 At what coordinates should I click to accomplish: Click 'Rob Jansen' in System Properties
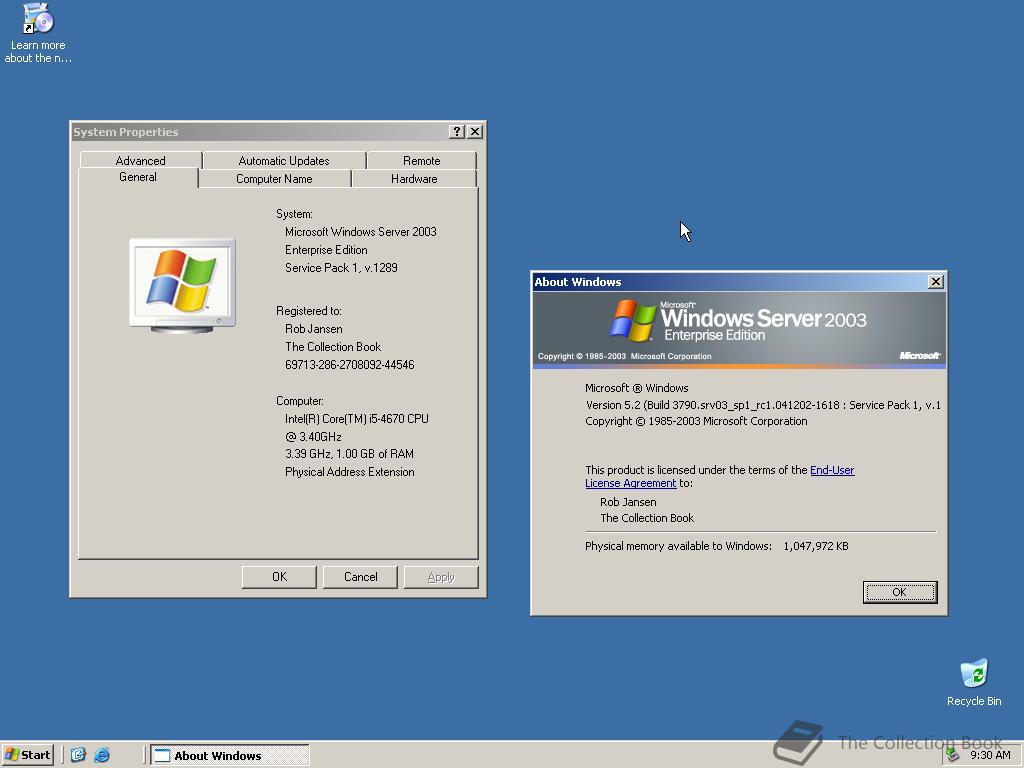click(313, 329)
